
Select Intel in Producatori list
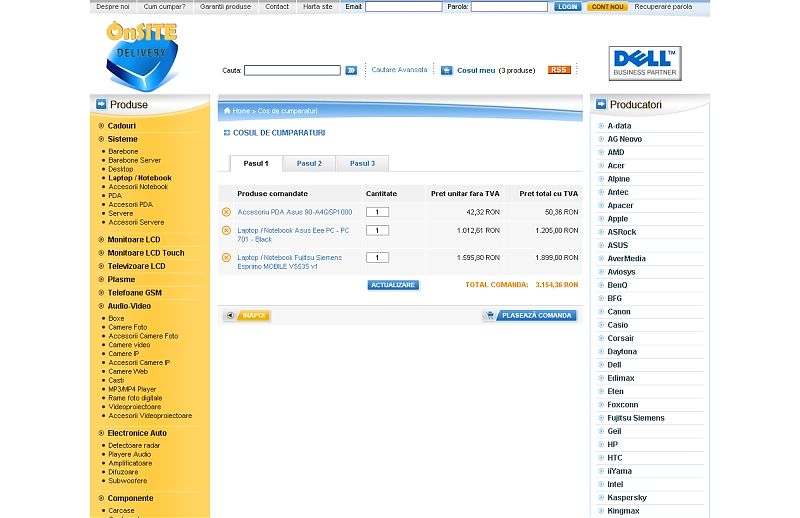tap(615, 484)
